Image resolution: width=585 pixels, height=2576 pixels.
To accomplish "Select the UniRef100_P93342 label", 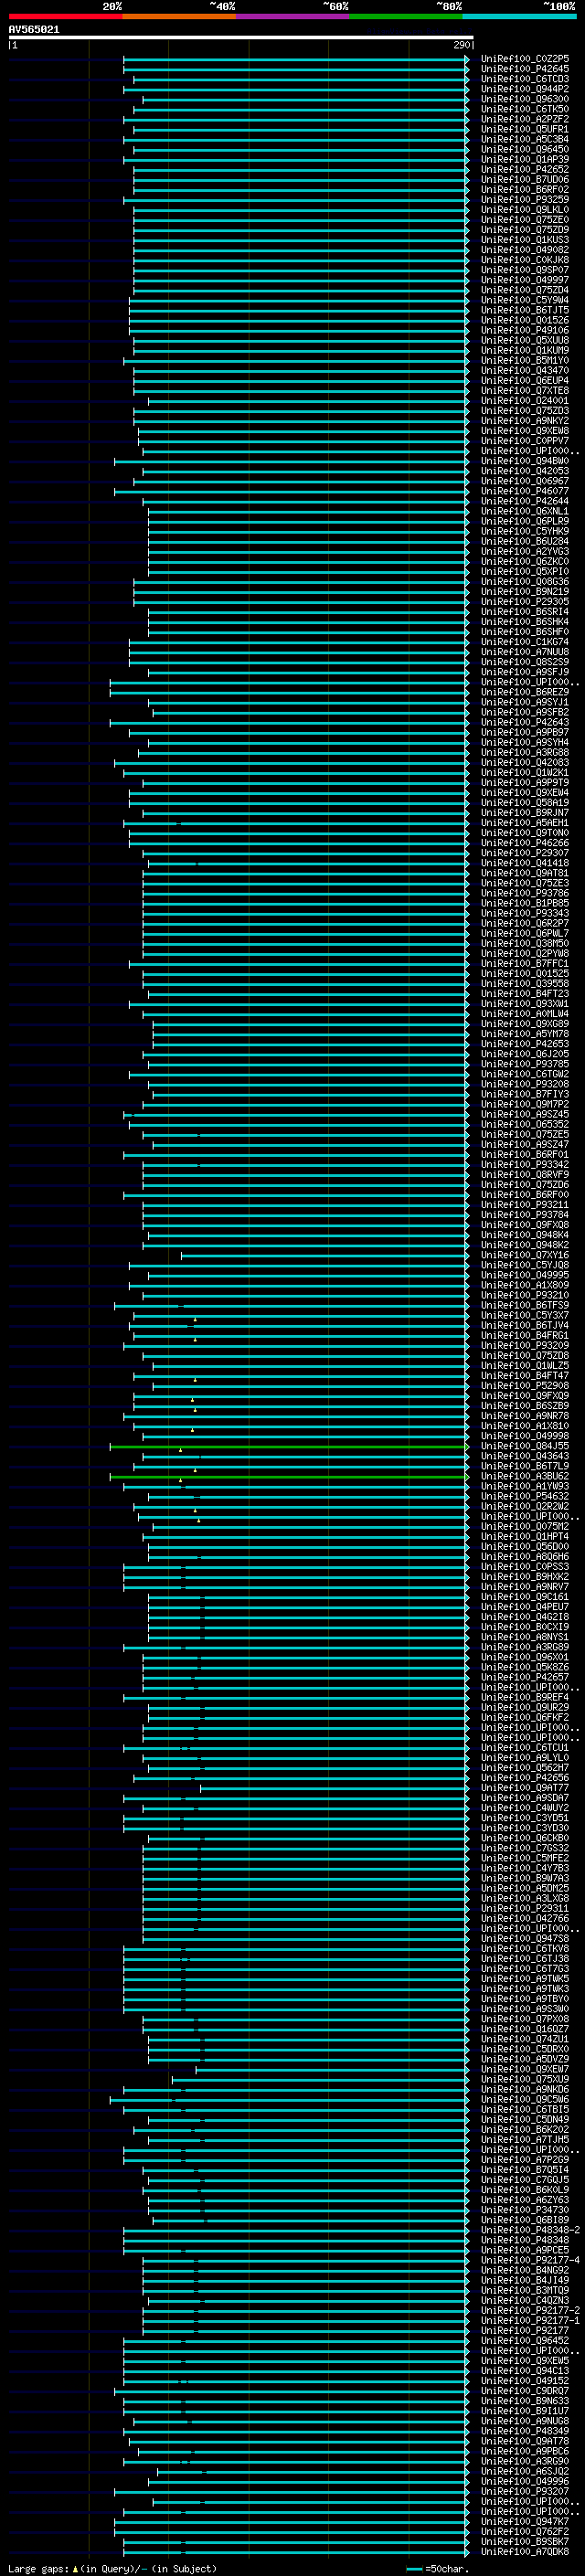I will 525,1164.
